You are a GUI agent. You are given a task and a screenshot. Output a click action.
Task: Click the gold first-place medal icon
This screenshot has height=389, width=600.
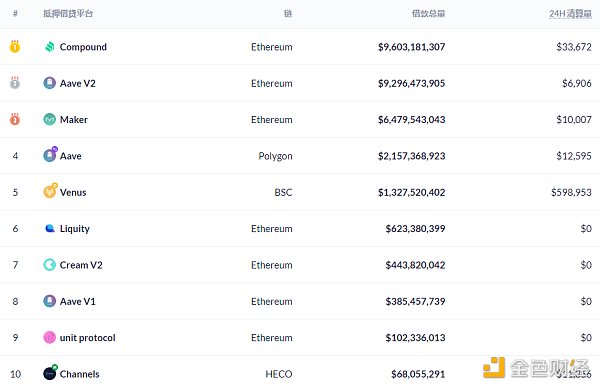pyautogui.click(x=15, y=46)
